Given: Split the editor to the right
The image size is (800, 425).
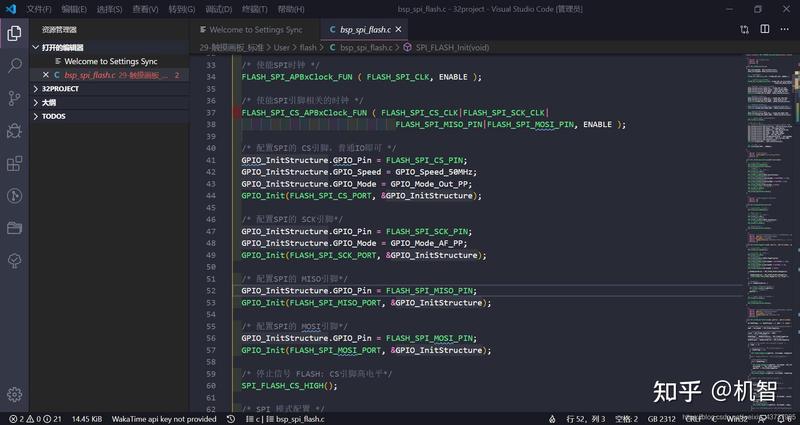Looking at the screenshot, I should click(765, 29).
